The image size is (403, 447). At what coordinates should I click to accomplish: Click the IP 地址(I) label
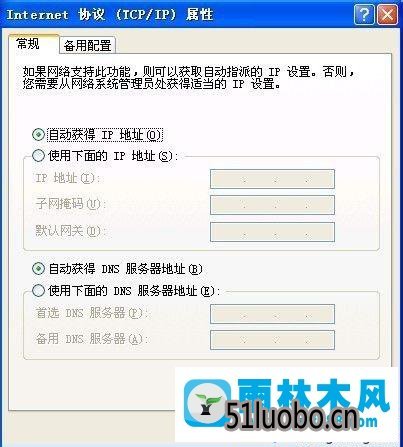pos(68,178)
